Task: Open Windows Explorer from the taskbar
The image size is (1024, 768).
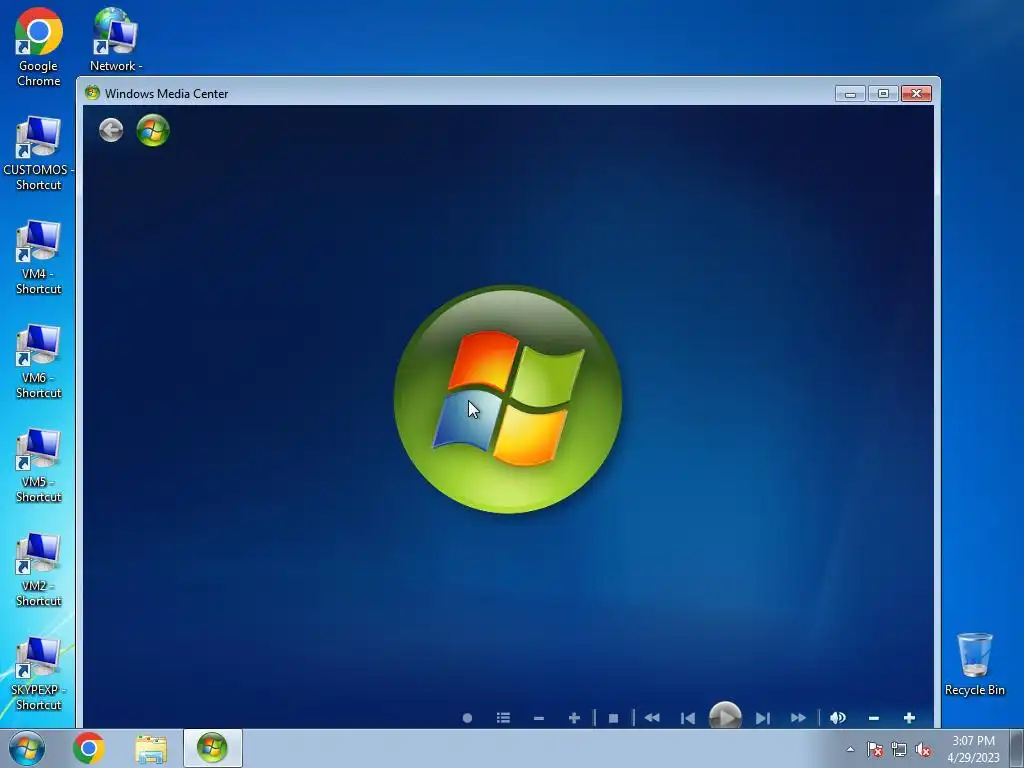Action: [x=151, y=748]
